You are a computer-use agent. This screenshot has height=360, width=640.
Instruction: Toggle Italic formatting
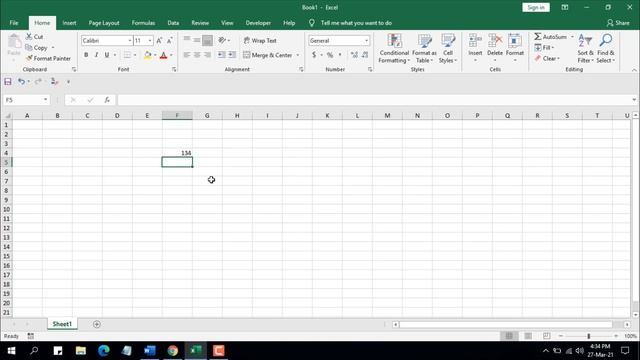[96, 55]
